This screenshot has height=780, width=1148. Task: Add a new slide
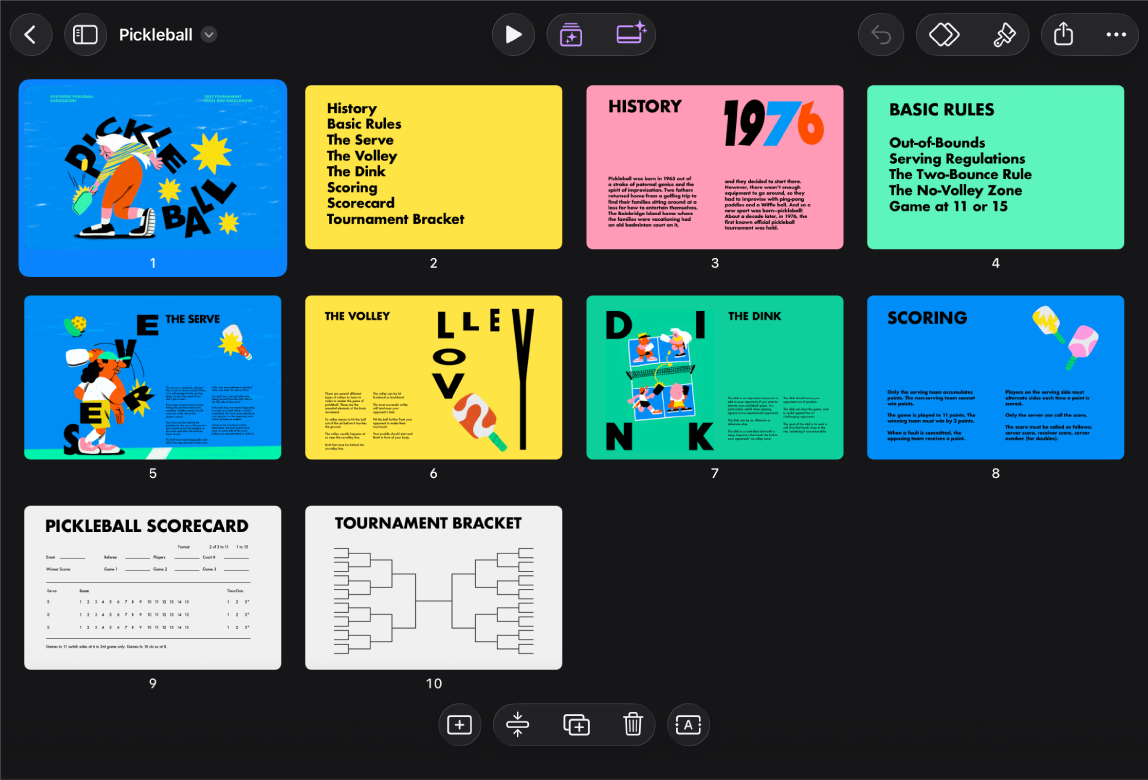459,725
